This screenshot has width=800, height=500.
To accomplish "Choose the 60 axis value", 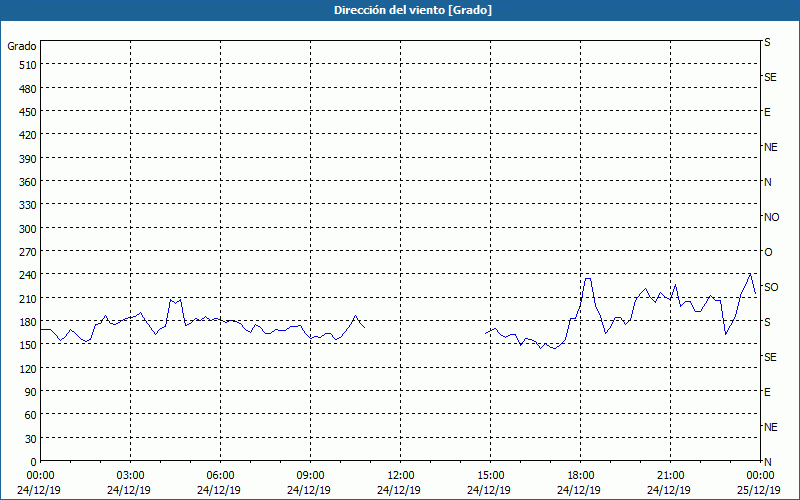I will pos(31,415).
